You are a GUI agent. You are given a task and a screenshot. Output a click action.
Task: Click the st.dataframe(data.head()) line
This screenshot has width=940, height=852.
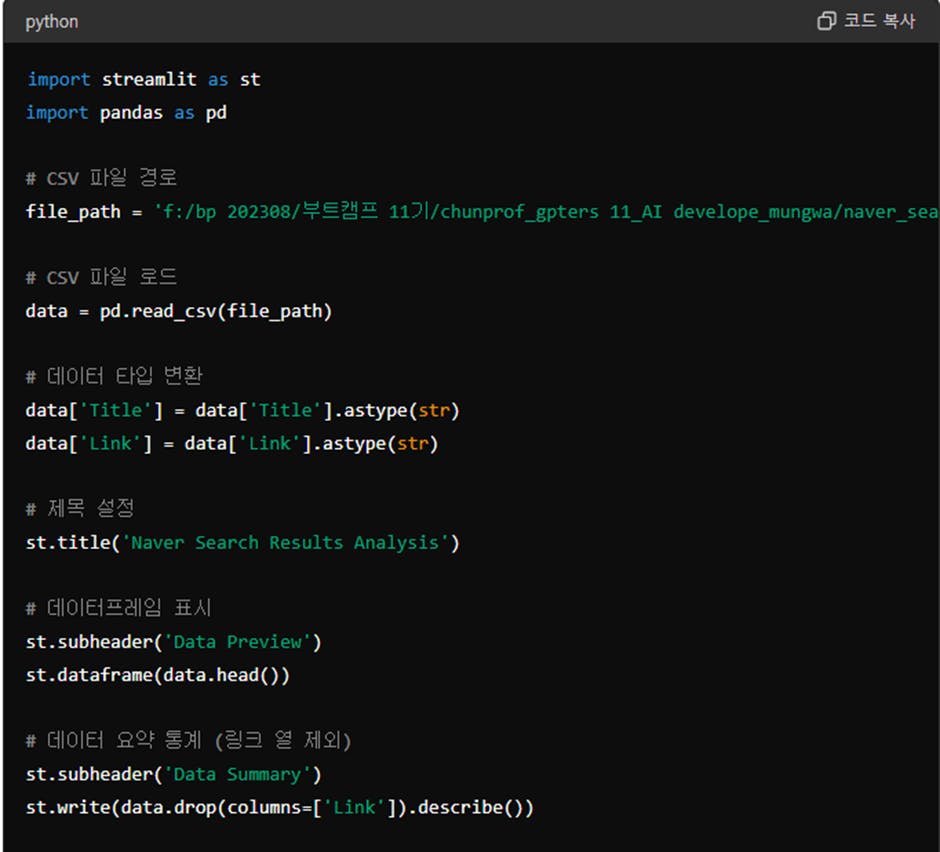click(158, 675)
